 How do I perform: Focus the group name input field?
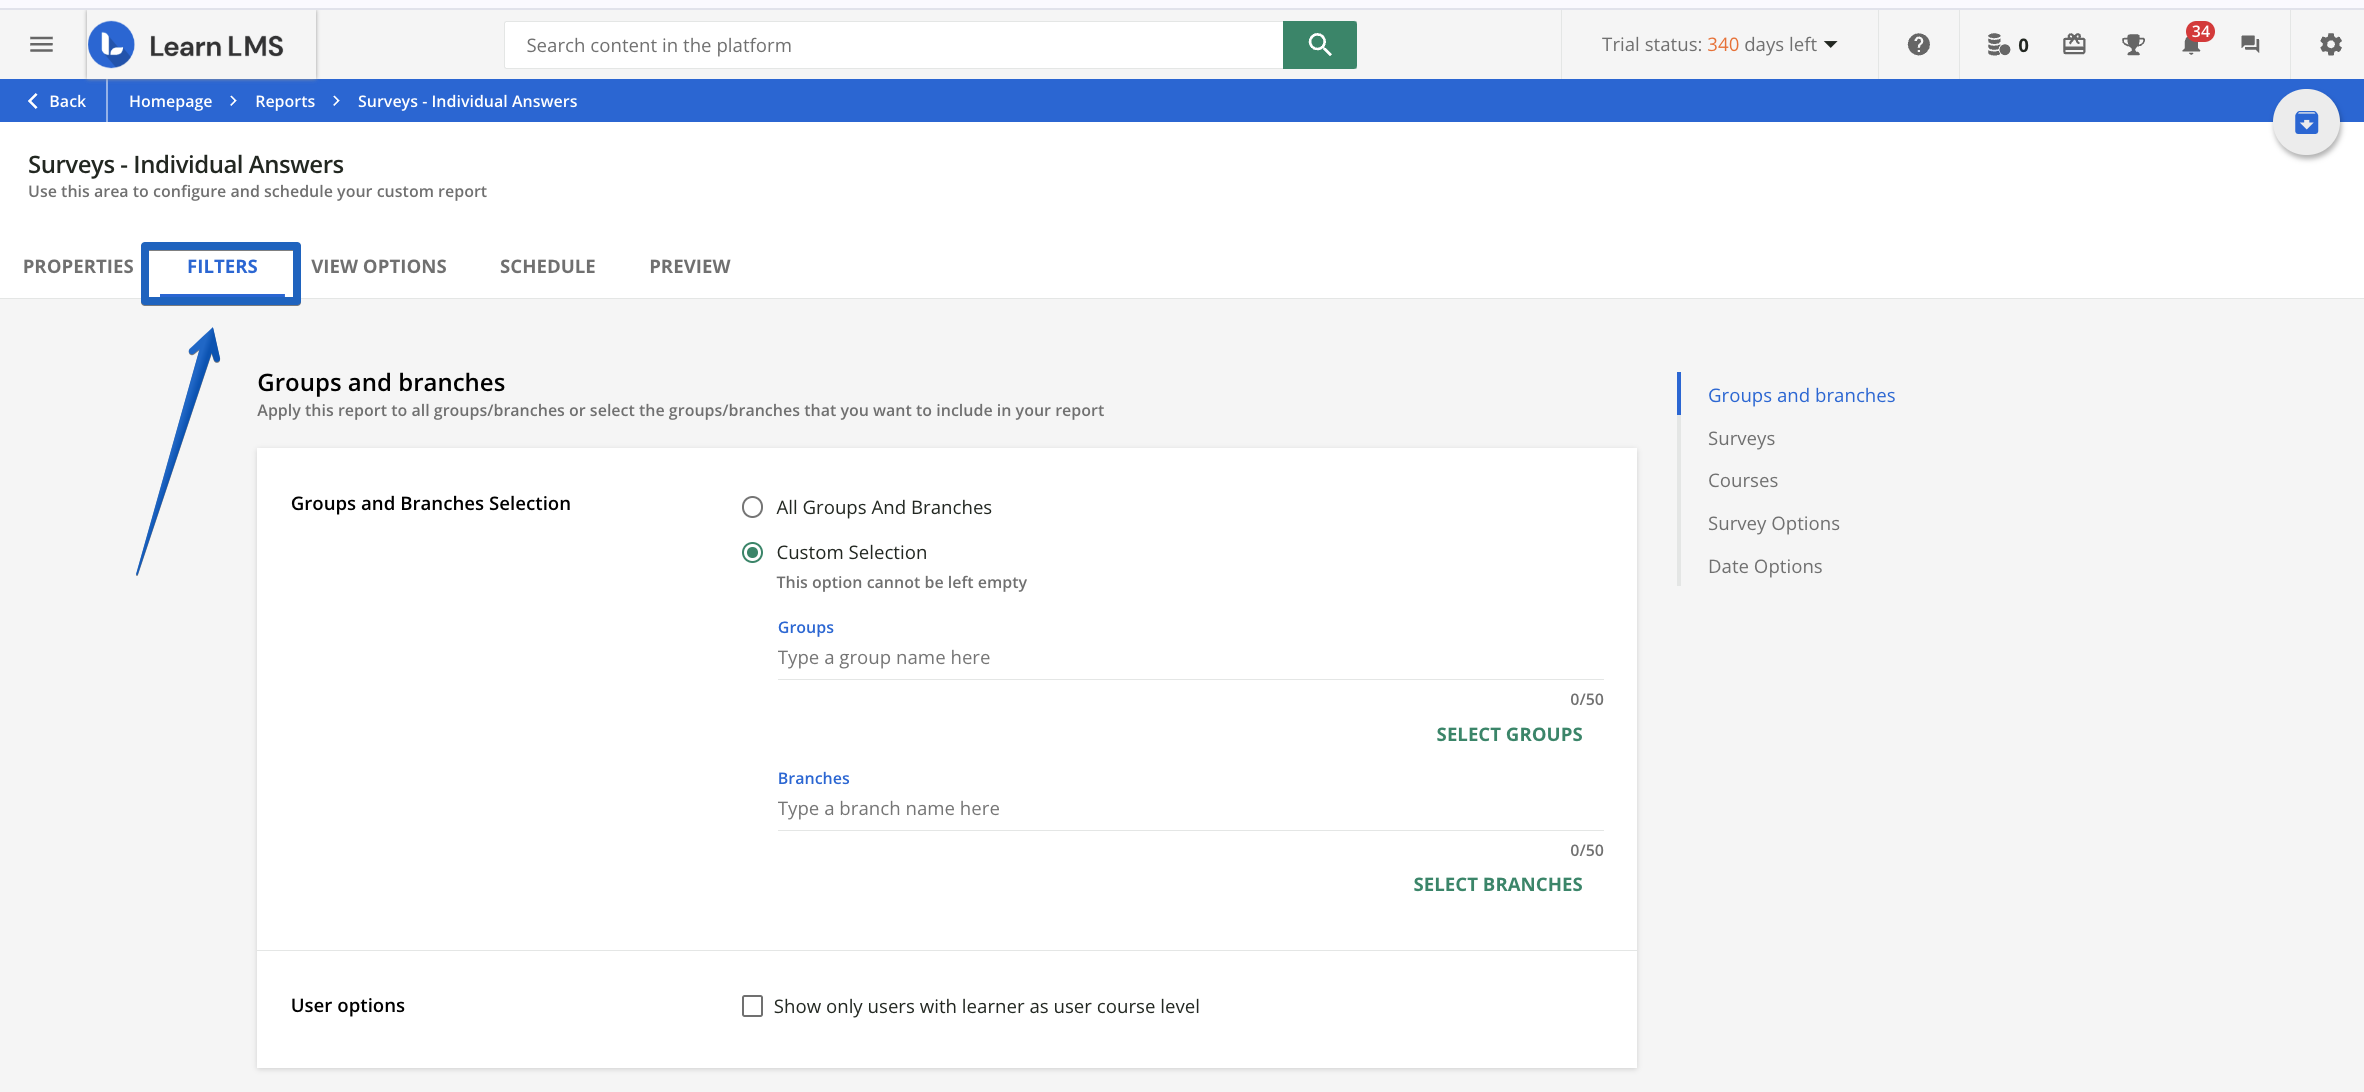1190,658
